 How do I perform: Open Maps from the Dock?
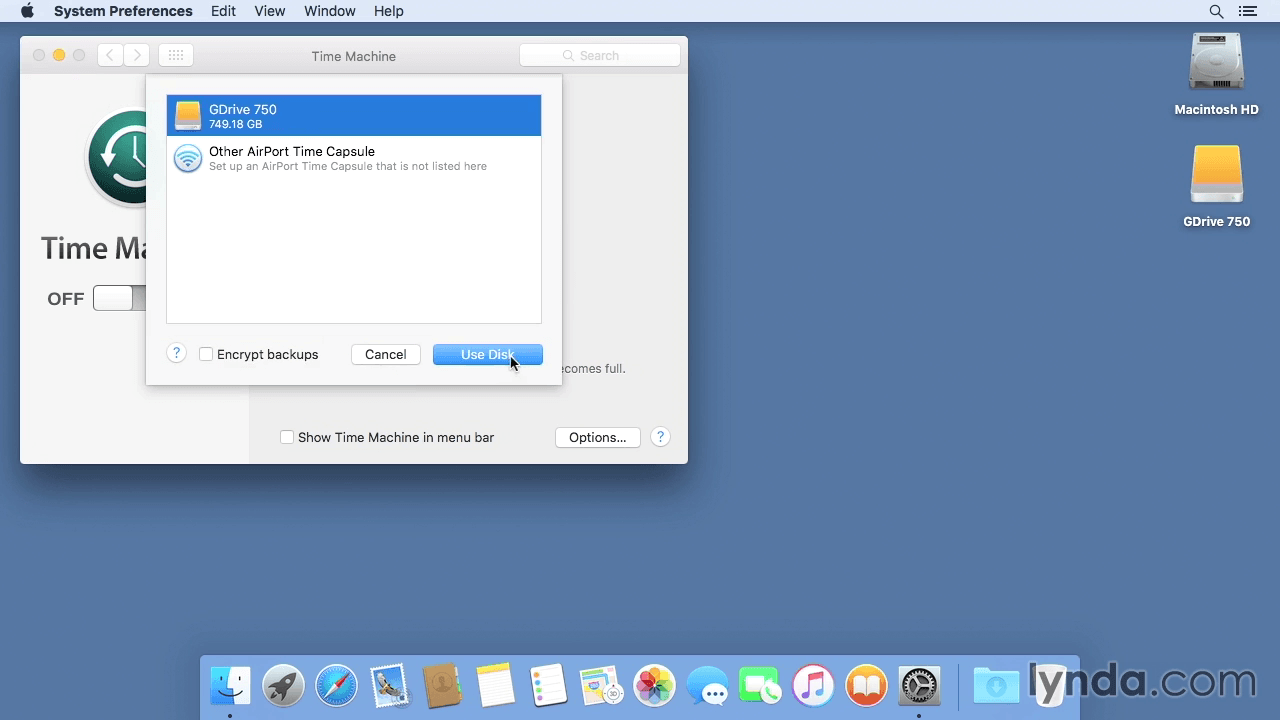(601, 686)
